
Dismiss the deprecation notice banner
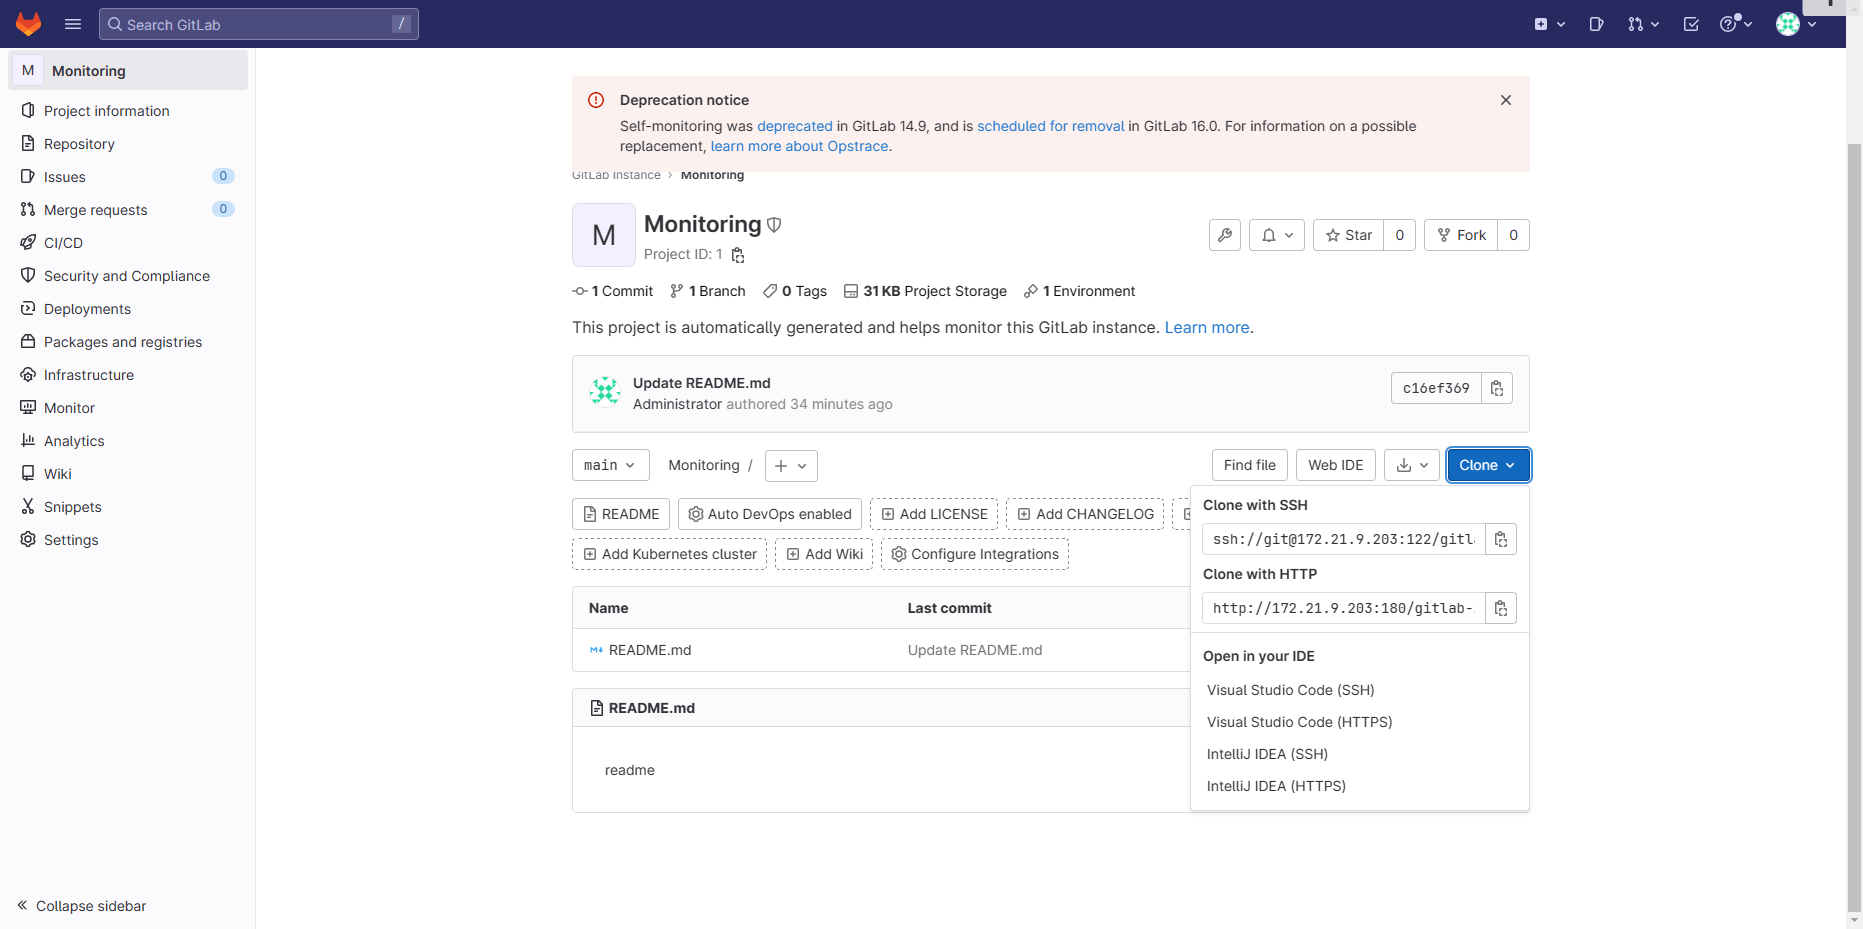point(1505,100)
